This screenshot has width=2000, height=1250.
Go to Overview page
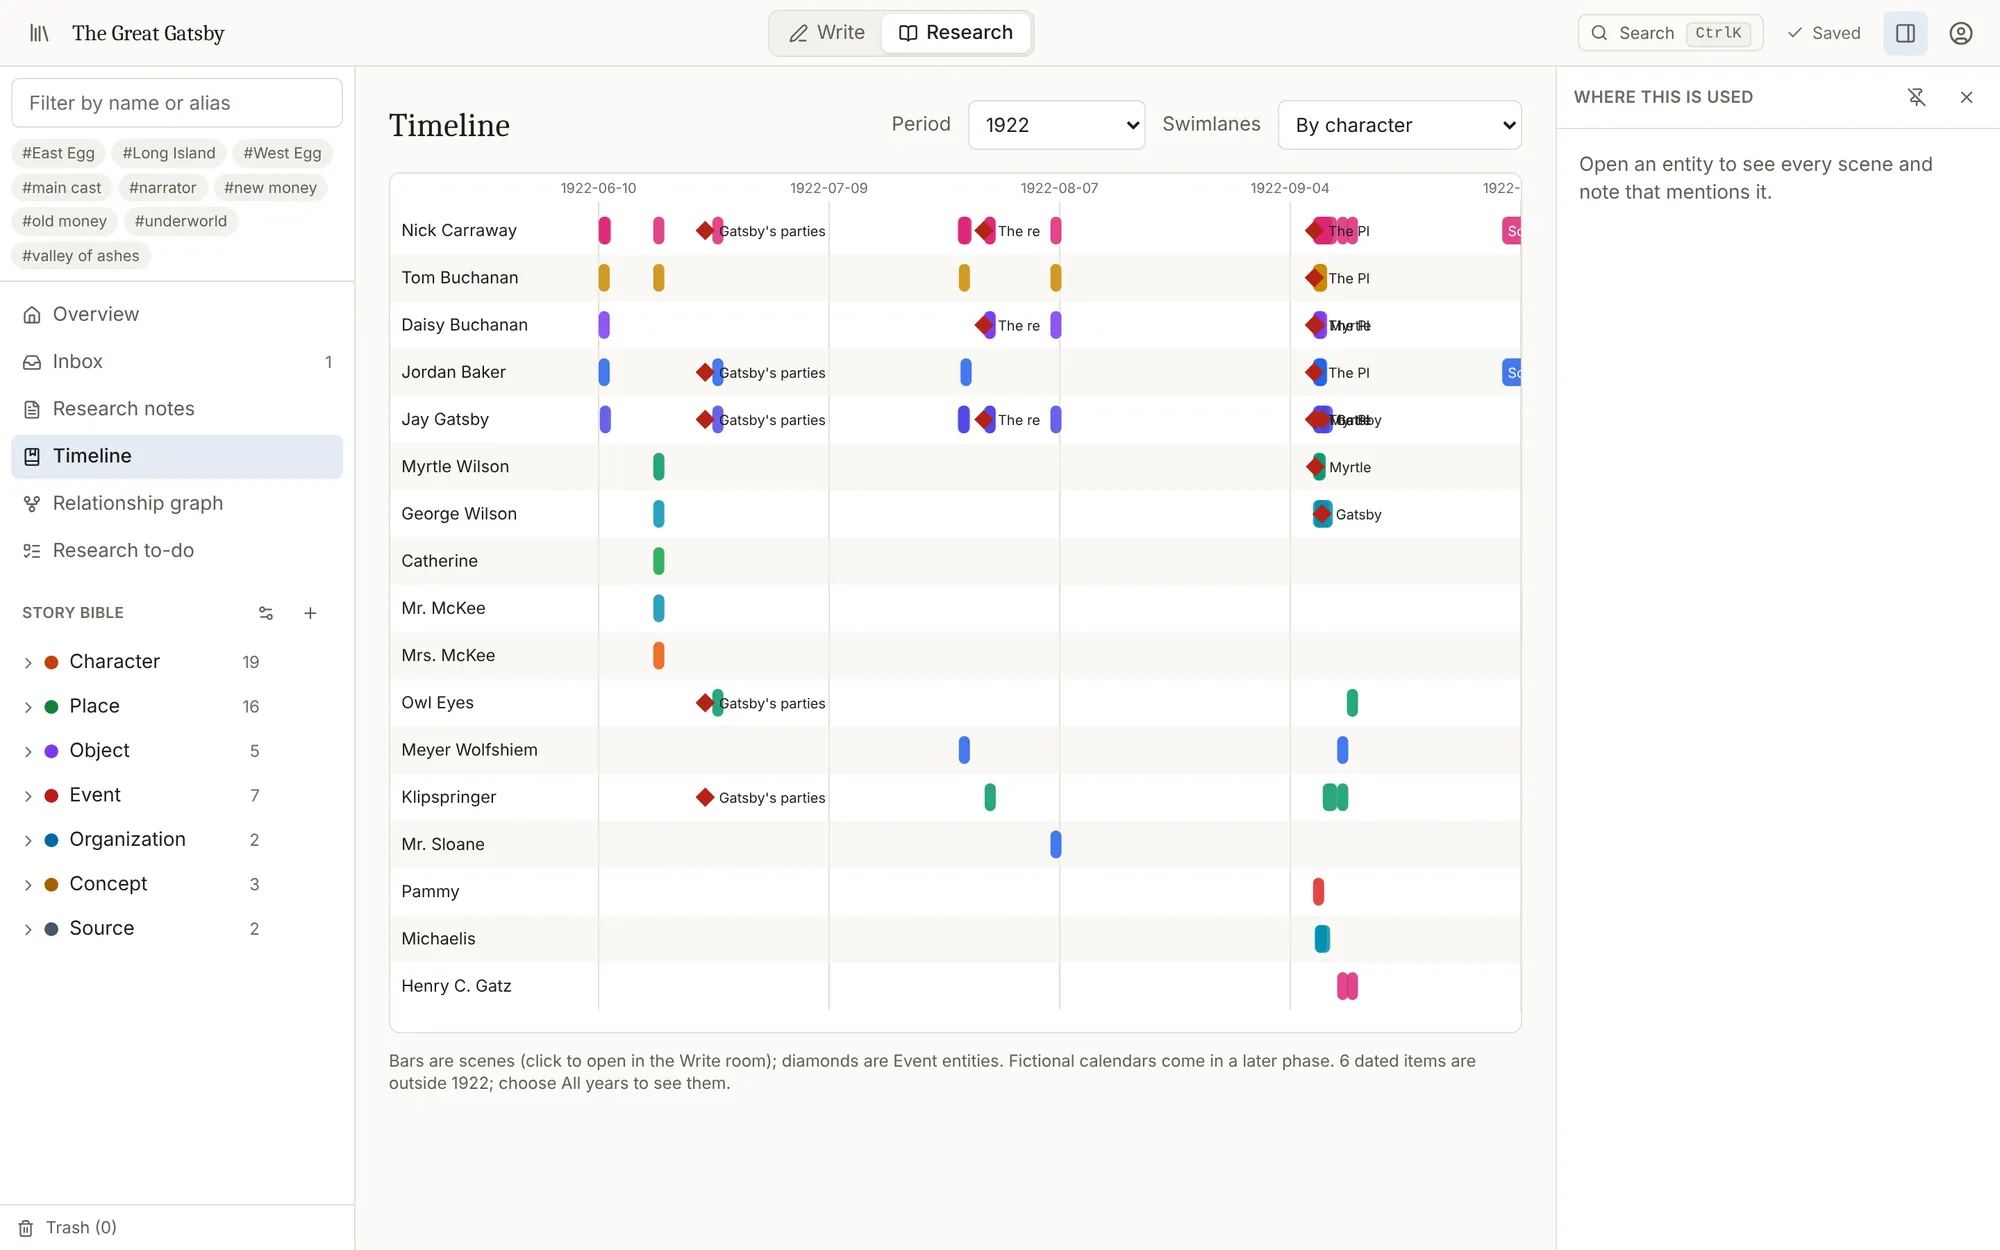177,314
